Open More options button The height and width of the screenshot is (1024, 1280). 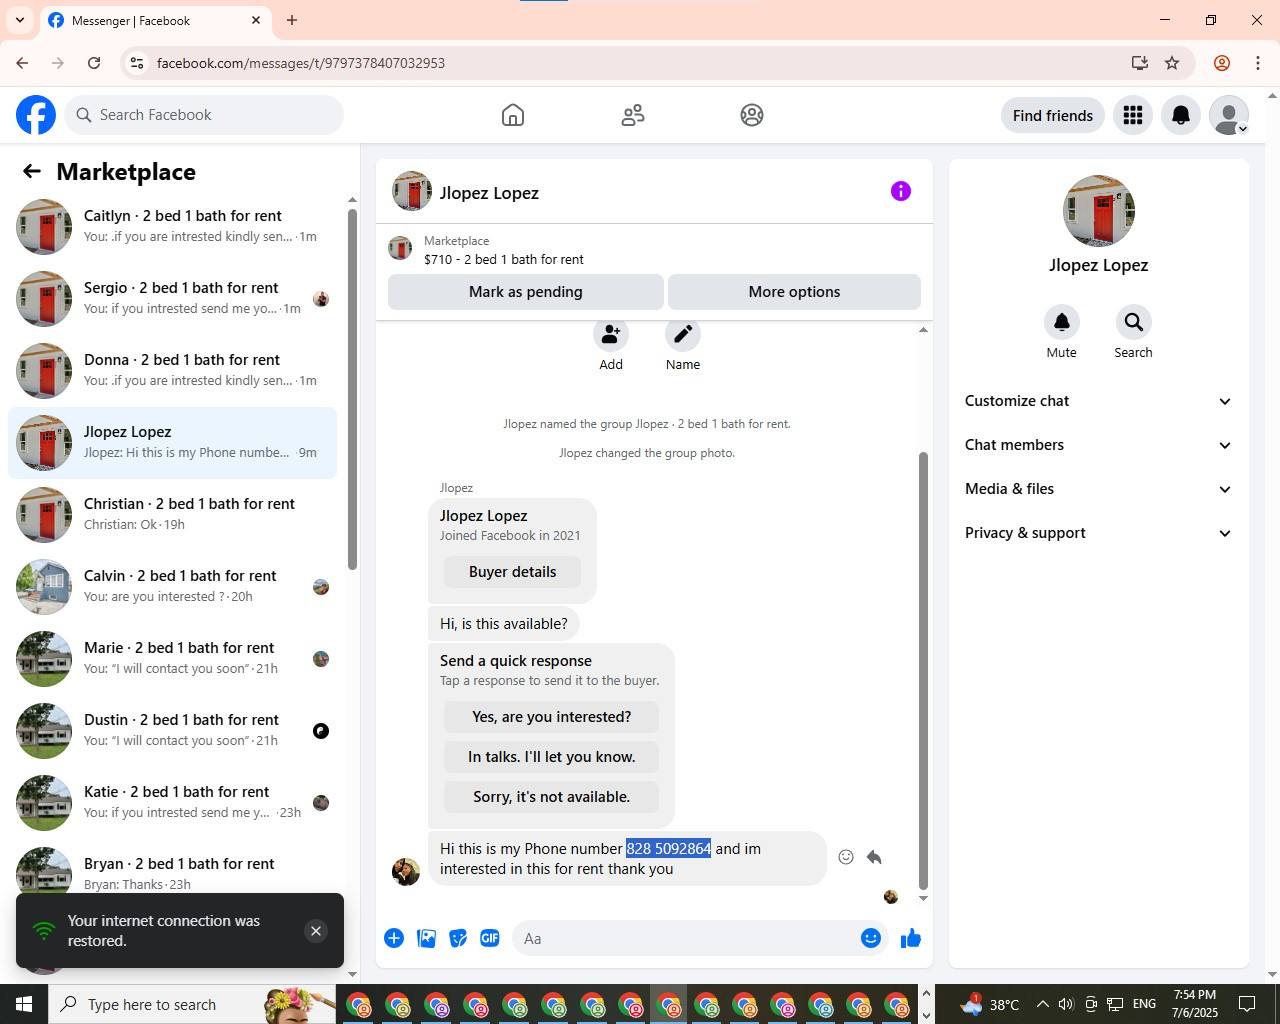click(x=794, y=292)
